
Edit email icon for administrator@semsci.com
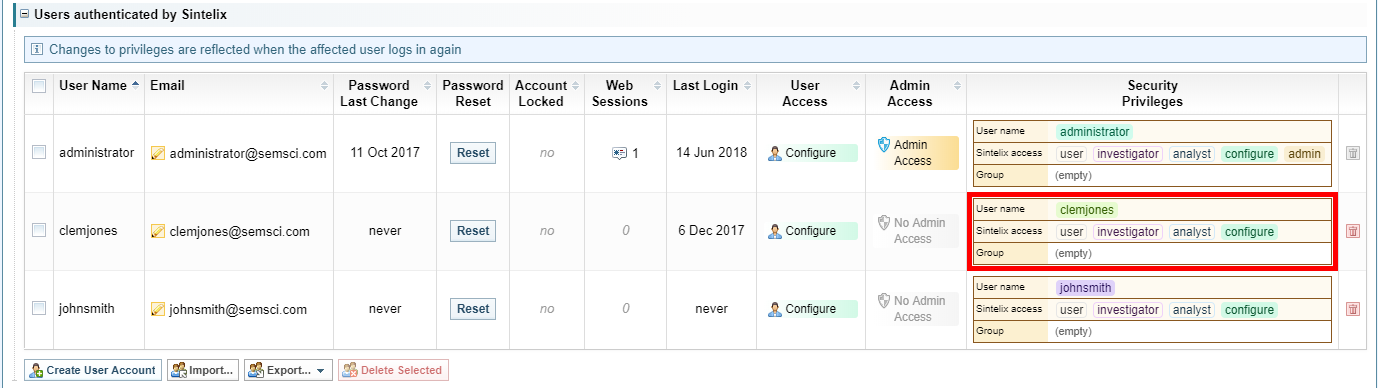click(157, 153)
